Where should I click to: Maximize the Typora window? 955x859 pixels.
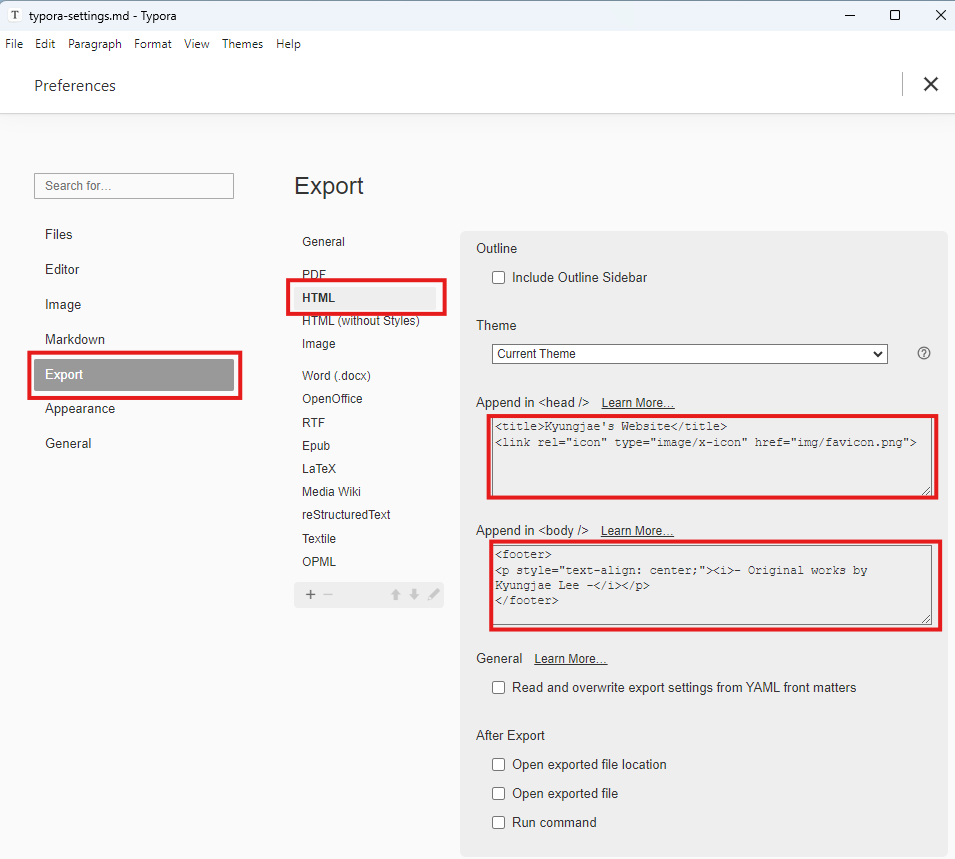click(895, 15)
